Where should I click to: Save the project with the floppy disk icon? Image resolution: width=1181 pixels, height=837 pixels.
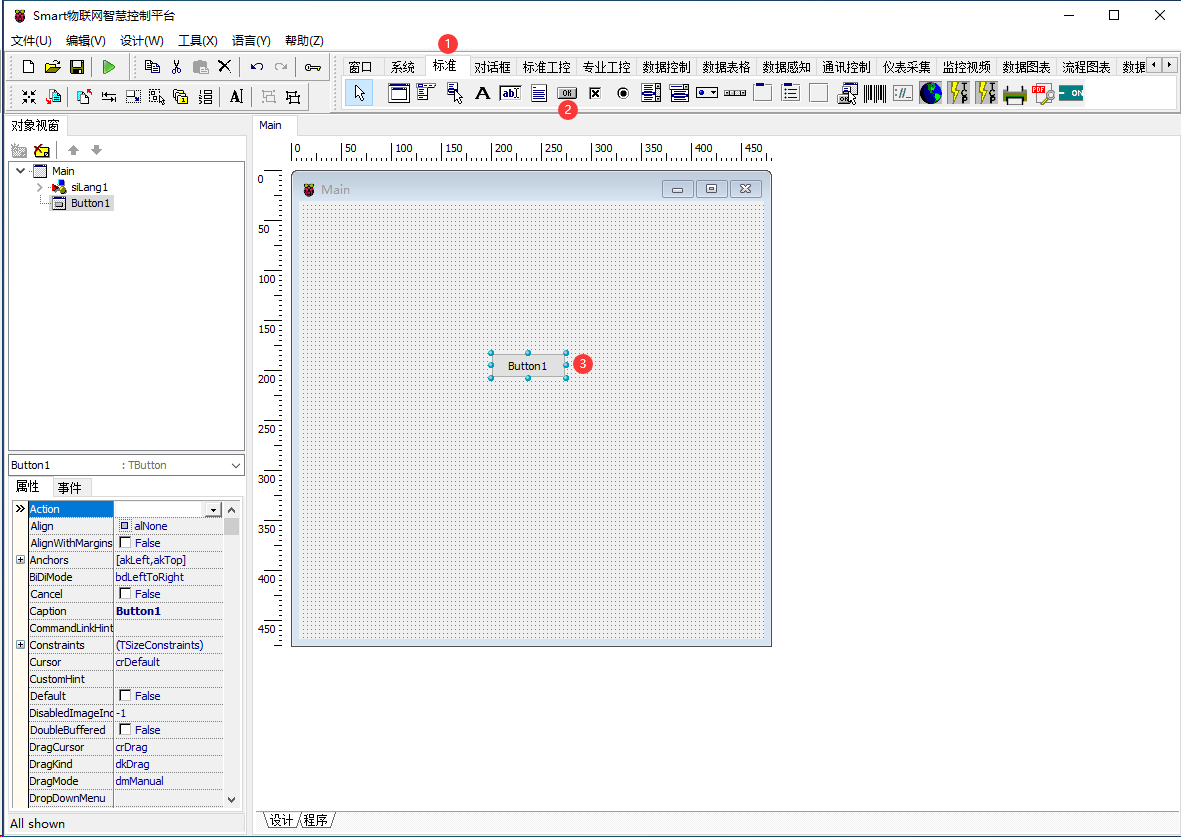pyautogui.click(x=77, y=67)
